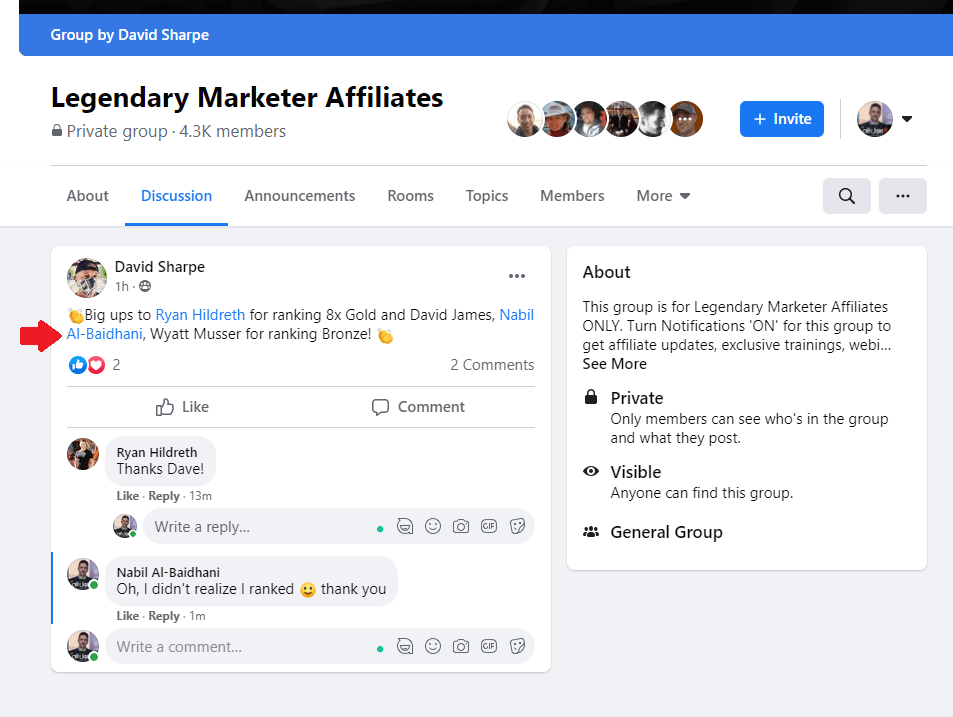Click 13m timestamp on Ryan's comment

tap(201, 496)
